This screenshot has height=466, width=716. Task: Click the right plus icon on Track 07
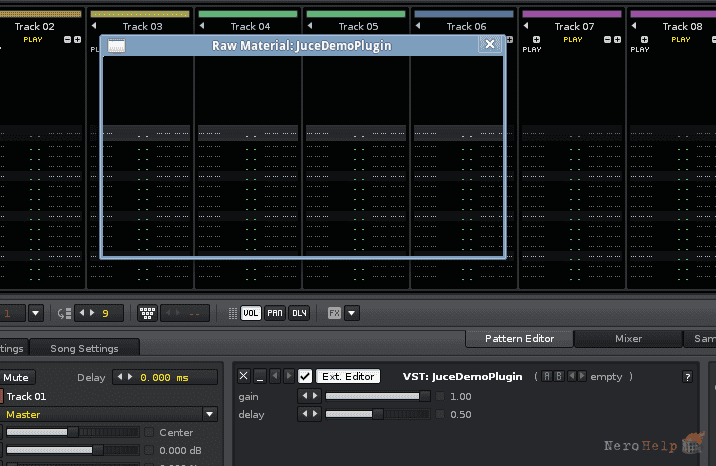[x=617, y=40]
